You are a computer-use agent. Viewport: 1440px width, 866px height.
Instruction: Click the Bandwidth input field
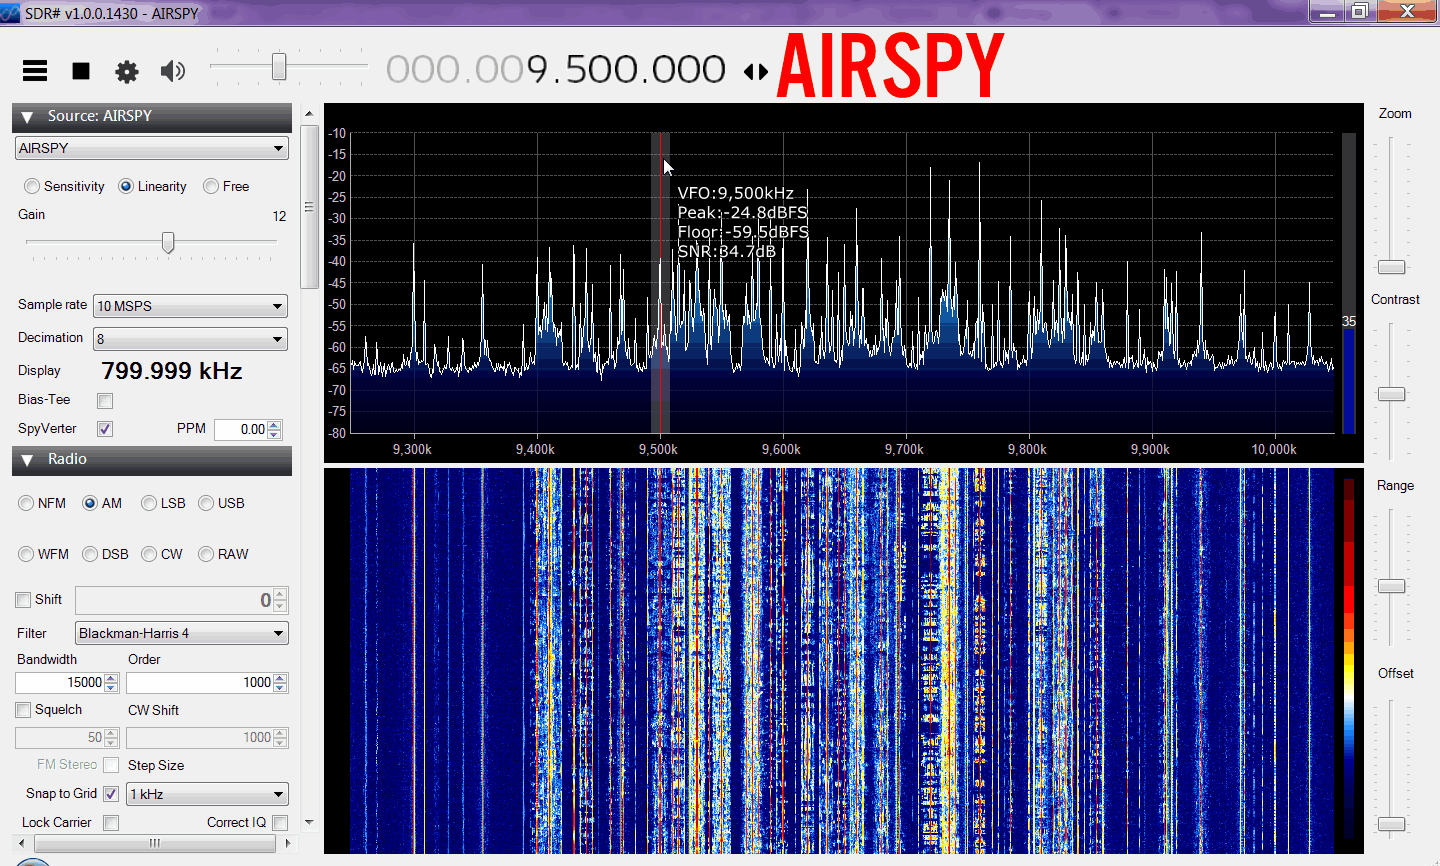pos(60,682)
